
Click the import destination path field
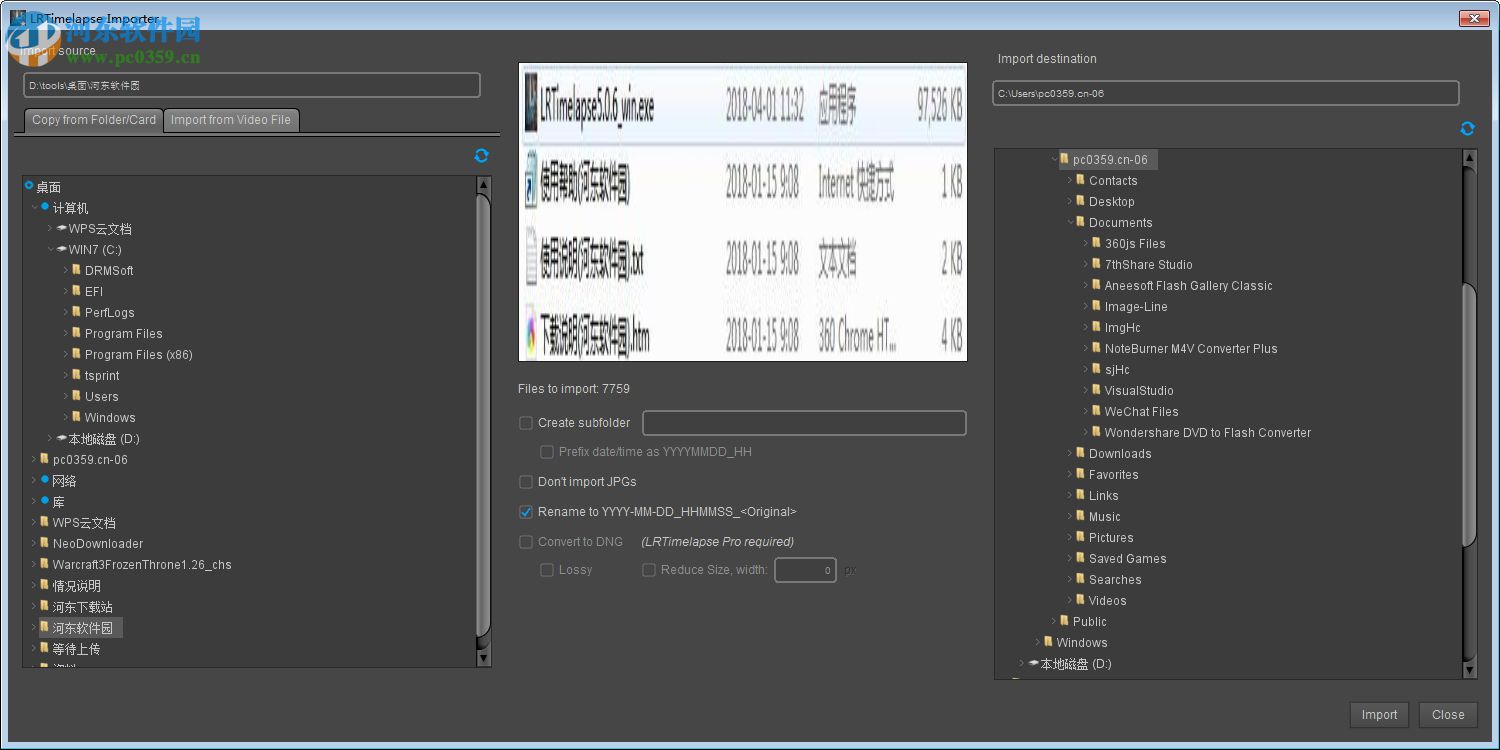(x=1226, y=94)
